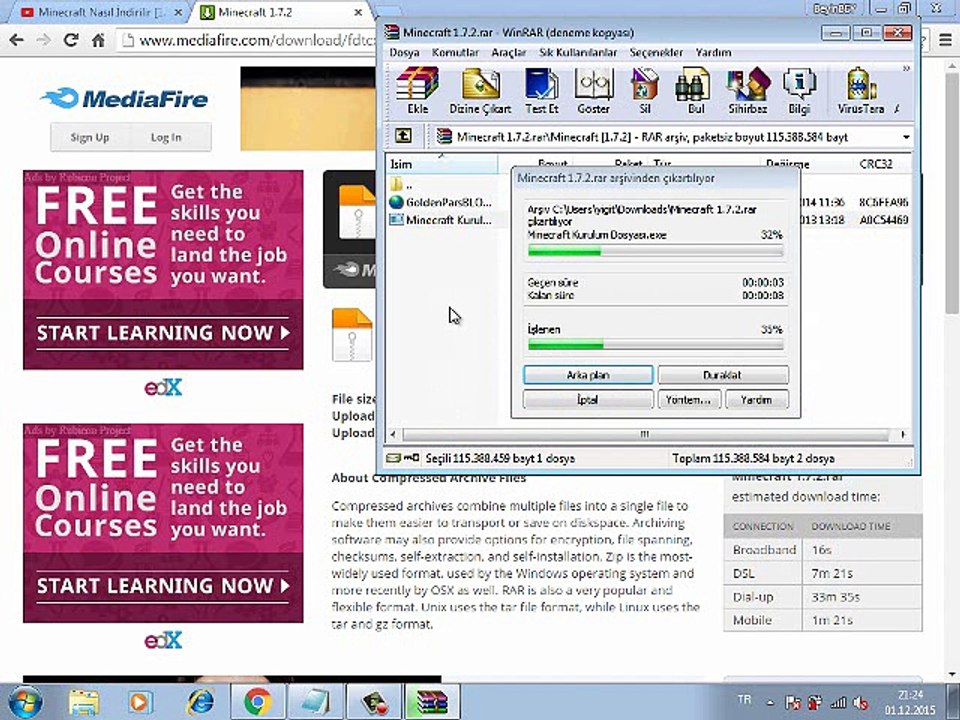Image resolution: width=960 pixels, height=720 pixels.
Task: Click START LEARNING NOW in the lower edX ad
Action: pos(163,586)
